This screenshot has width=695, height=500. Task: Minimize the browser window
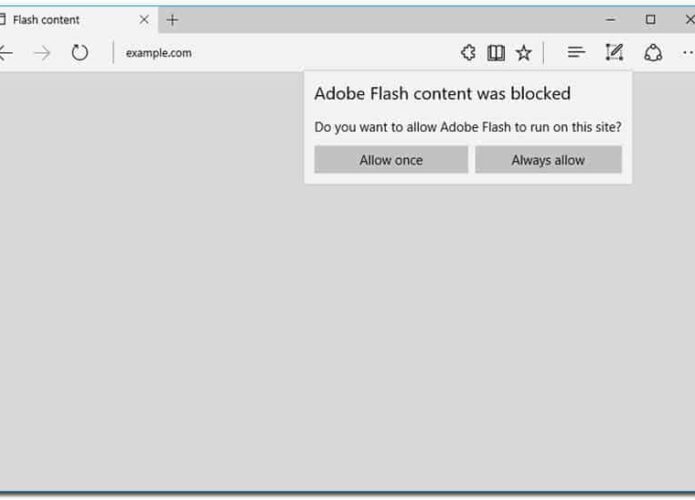[x=611, y=20]
